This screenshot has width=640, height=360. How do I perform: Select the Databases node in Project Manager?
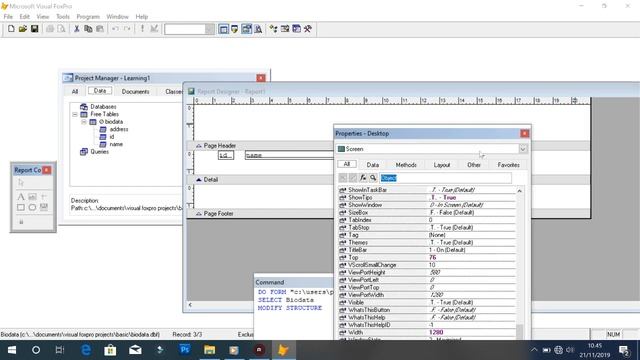pos(103,107)
